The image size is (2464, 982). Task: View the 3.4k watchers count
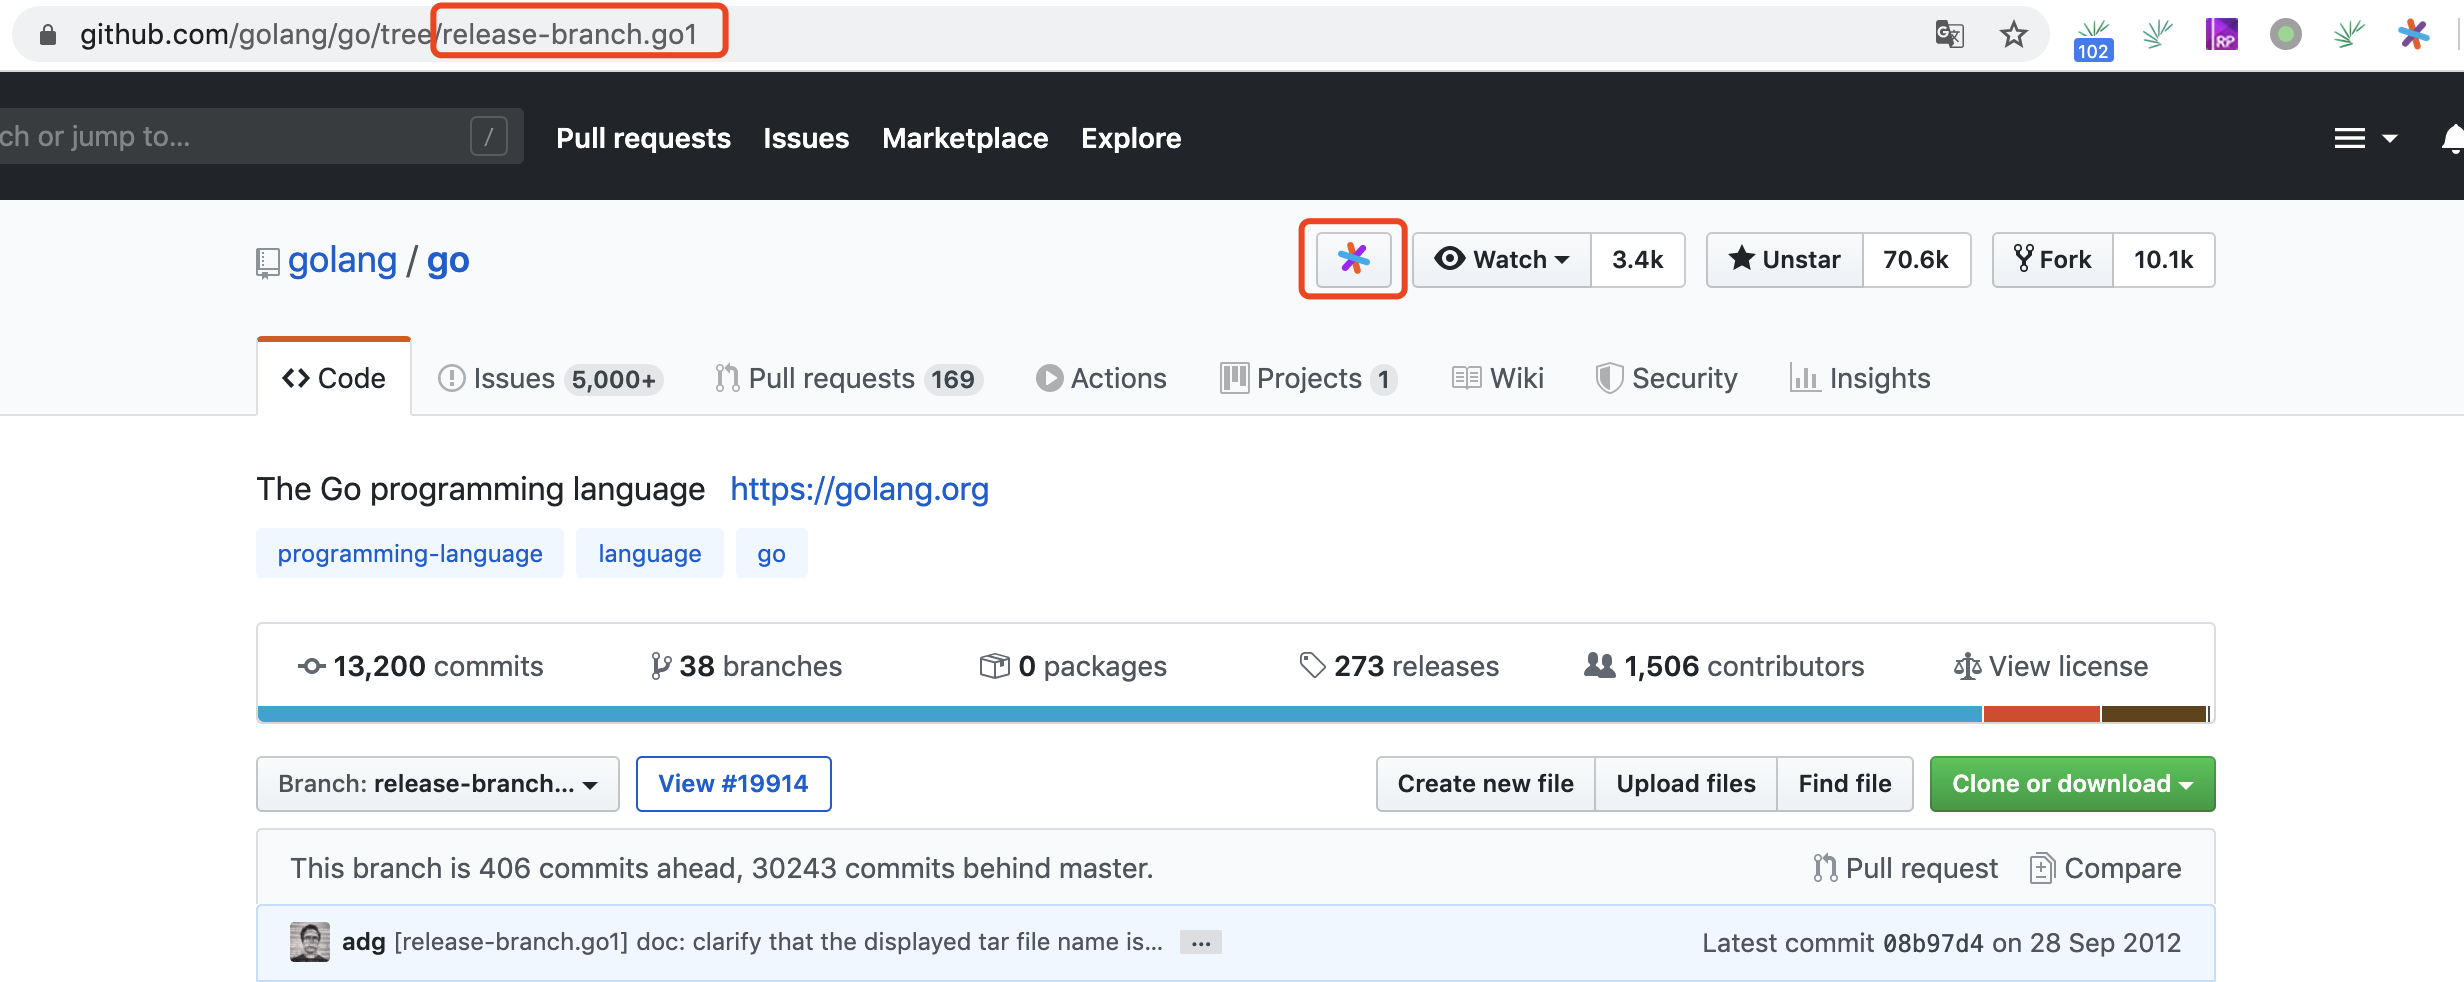pyautogui.click(x=1637, y=259)
